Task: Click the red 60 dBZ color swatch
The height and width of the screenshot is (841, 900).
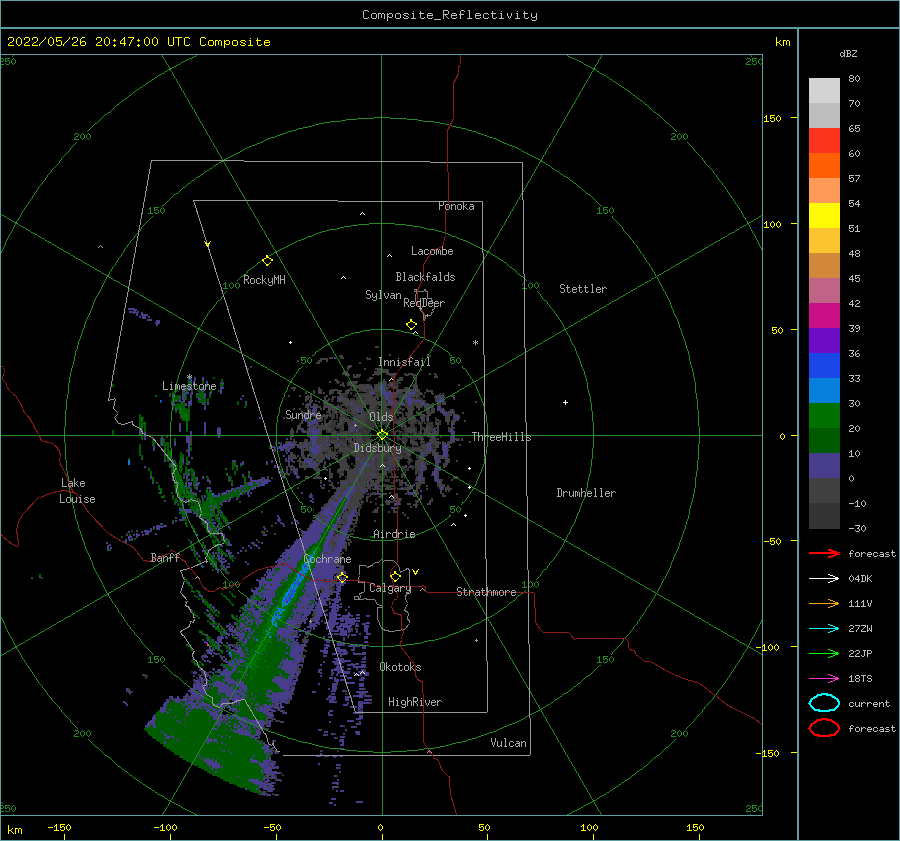Action: click(824, 141)
